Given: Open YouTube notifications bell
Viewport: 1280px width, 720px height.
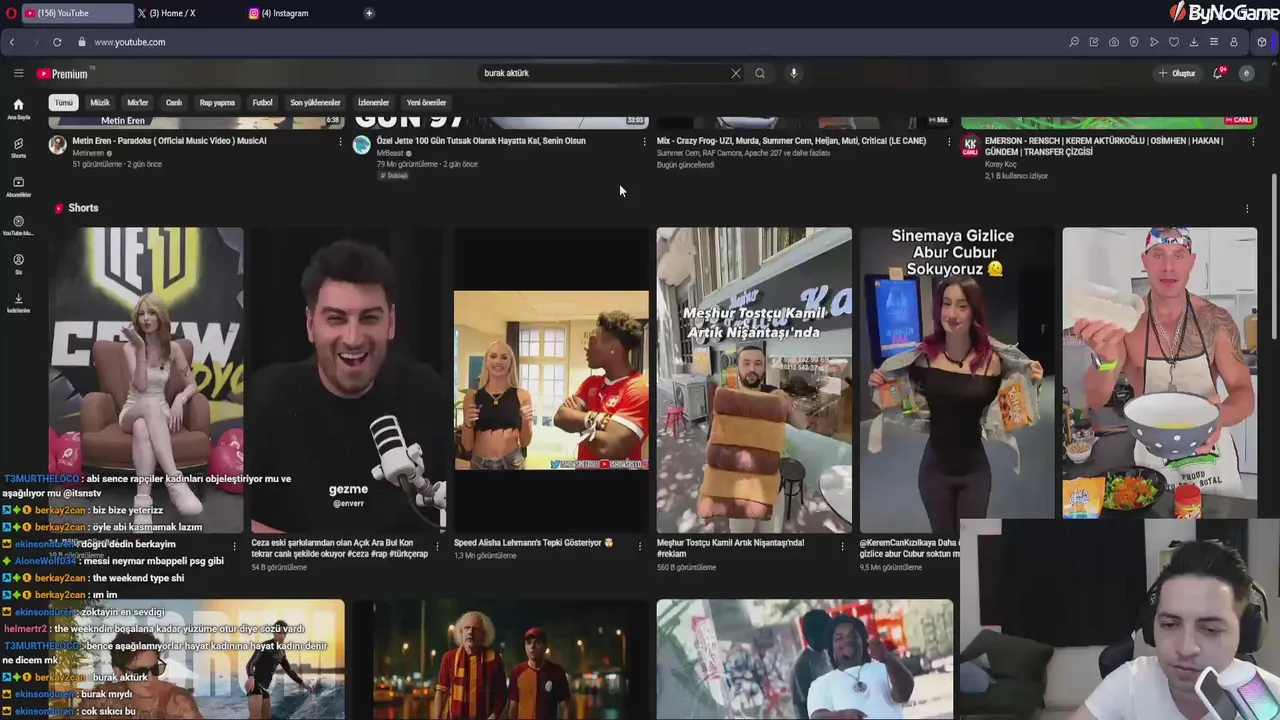Looking at the screenshot, I should pyautogui.click(x=1218, y=73).
